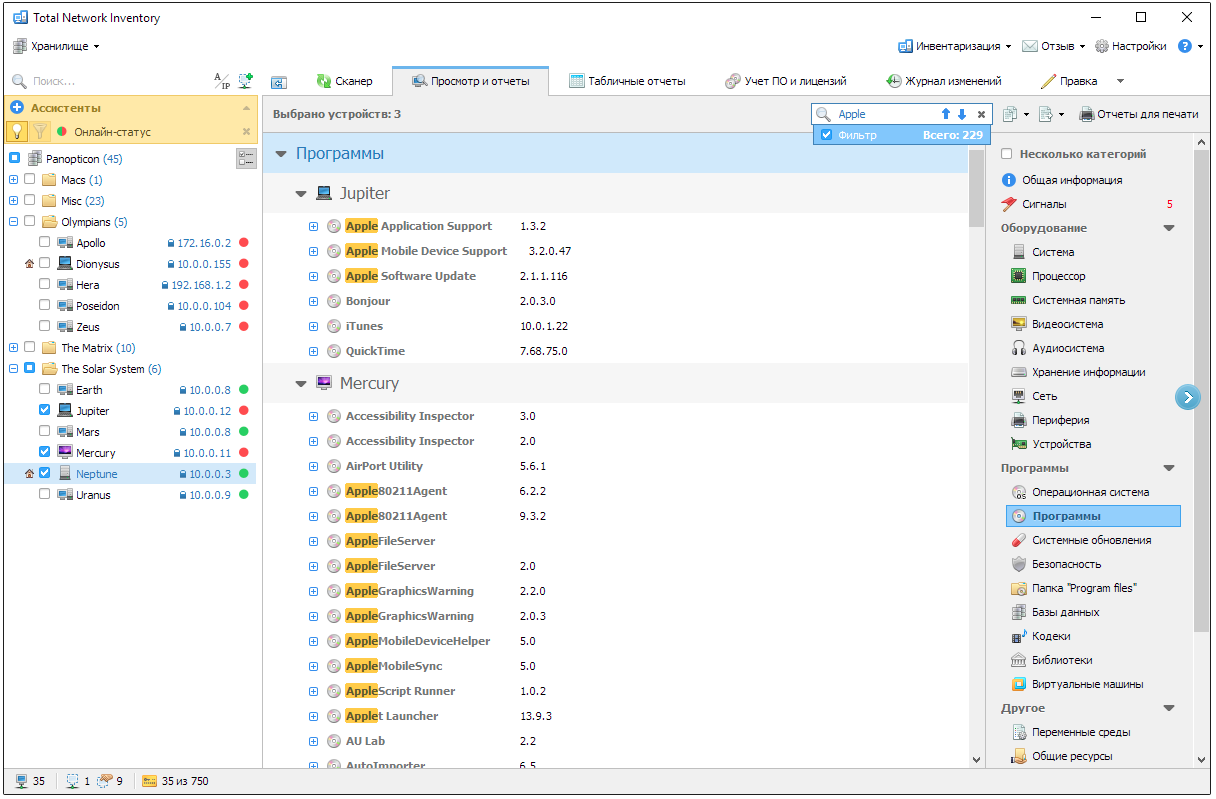Click the Отчеты для печати button
The image size is (1216, 799).
coord(1138,114)
